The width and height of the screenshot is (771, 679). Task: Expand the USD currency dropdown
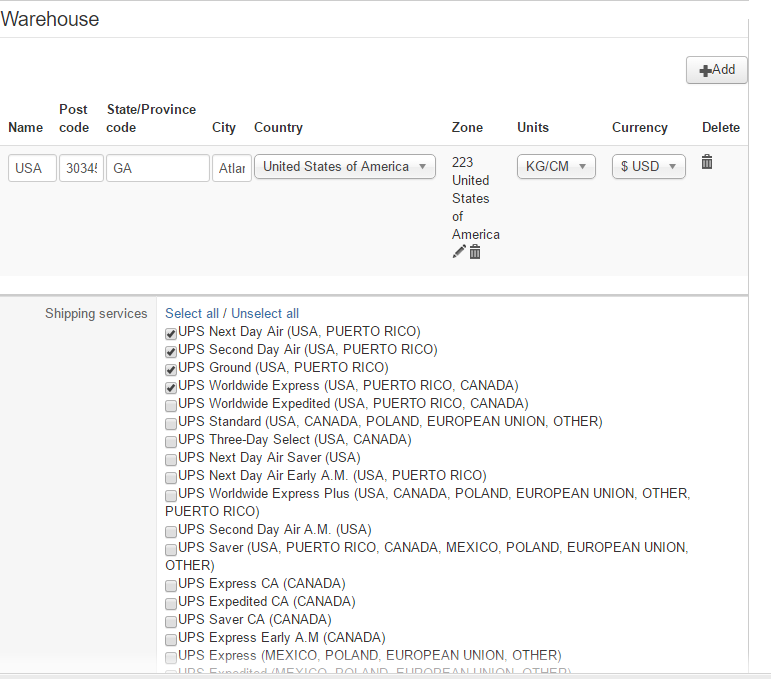(648, 167)
